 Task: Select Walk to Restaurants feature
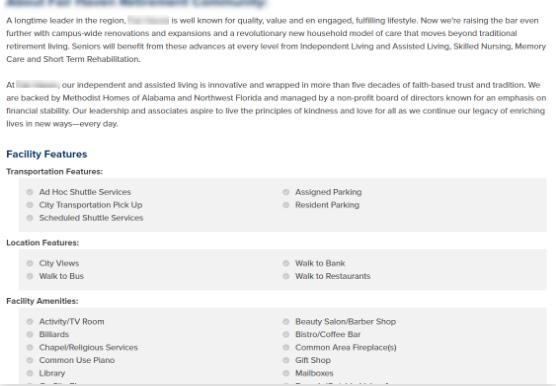(333, 276)
